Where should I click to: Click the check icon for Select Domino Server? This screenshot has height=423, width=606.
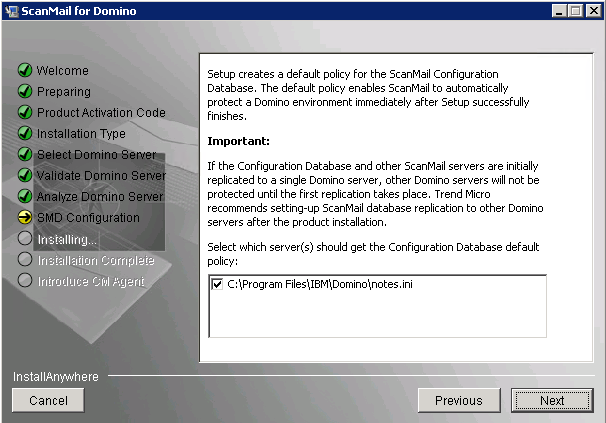[25, 155]
